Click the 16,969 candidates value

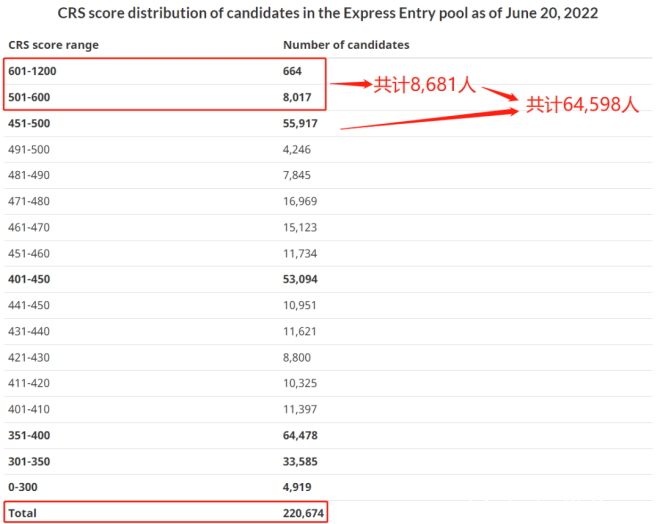click(x=300, y=201)
